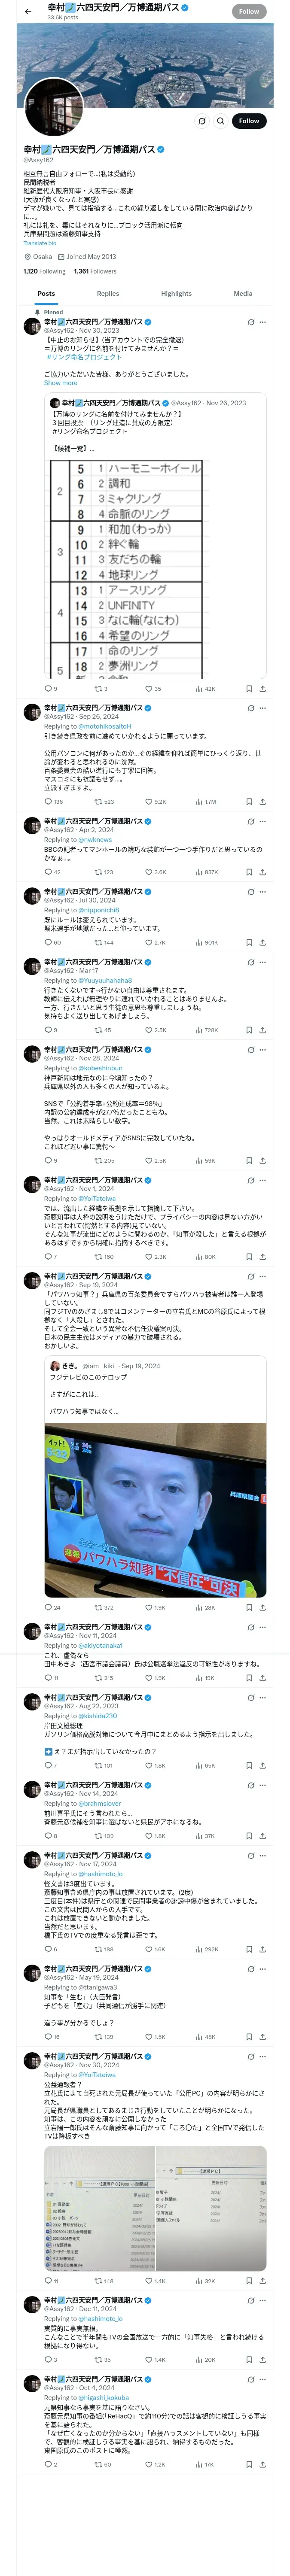This screenshot has width=290, height=2576.
Task: Click Translate bio link
Action: pyautogui.click(x=40, y=243)
